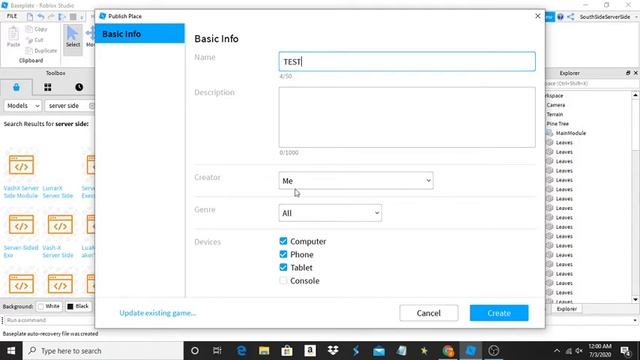Click the Name field containing TEST
Screen dimensions: 640x360
pyautogui.click(x=407, y=62)
